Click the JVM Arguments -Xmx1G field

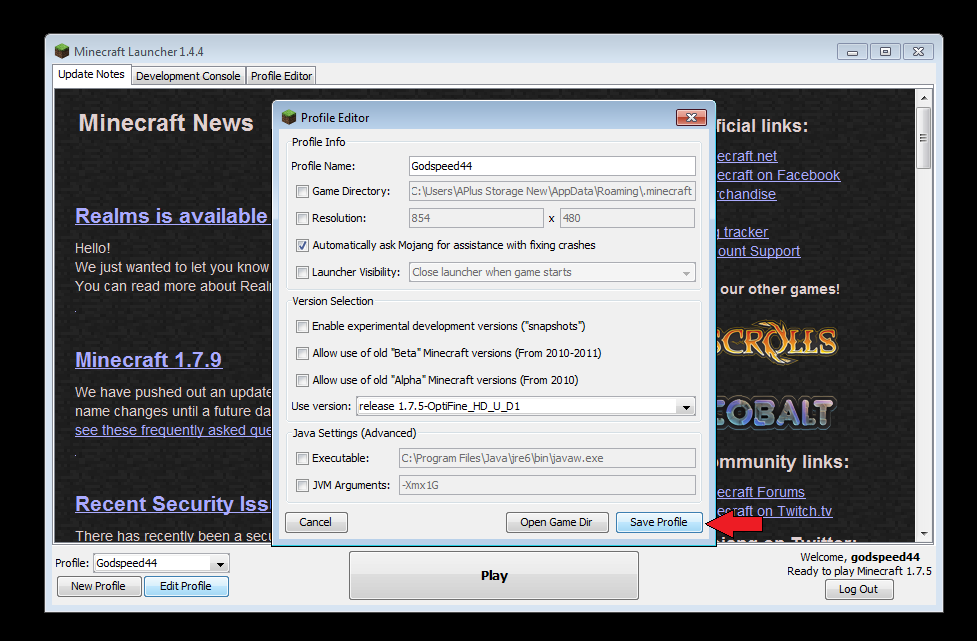[547, 485]
